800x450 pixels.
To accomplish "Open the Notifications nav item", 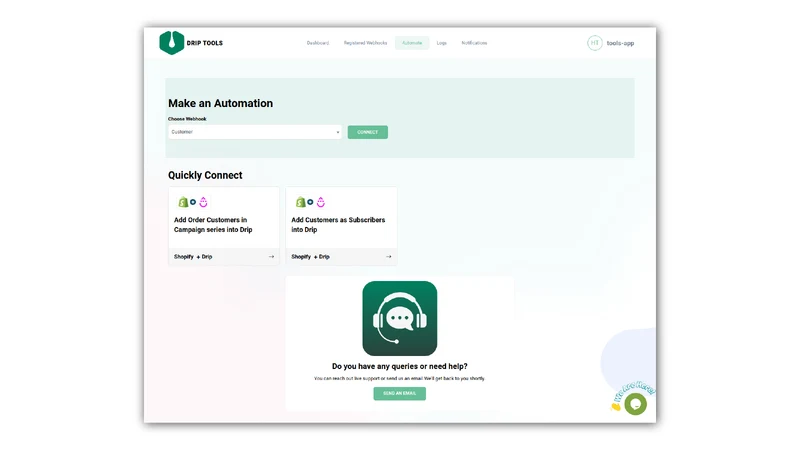I will (474, 43).
